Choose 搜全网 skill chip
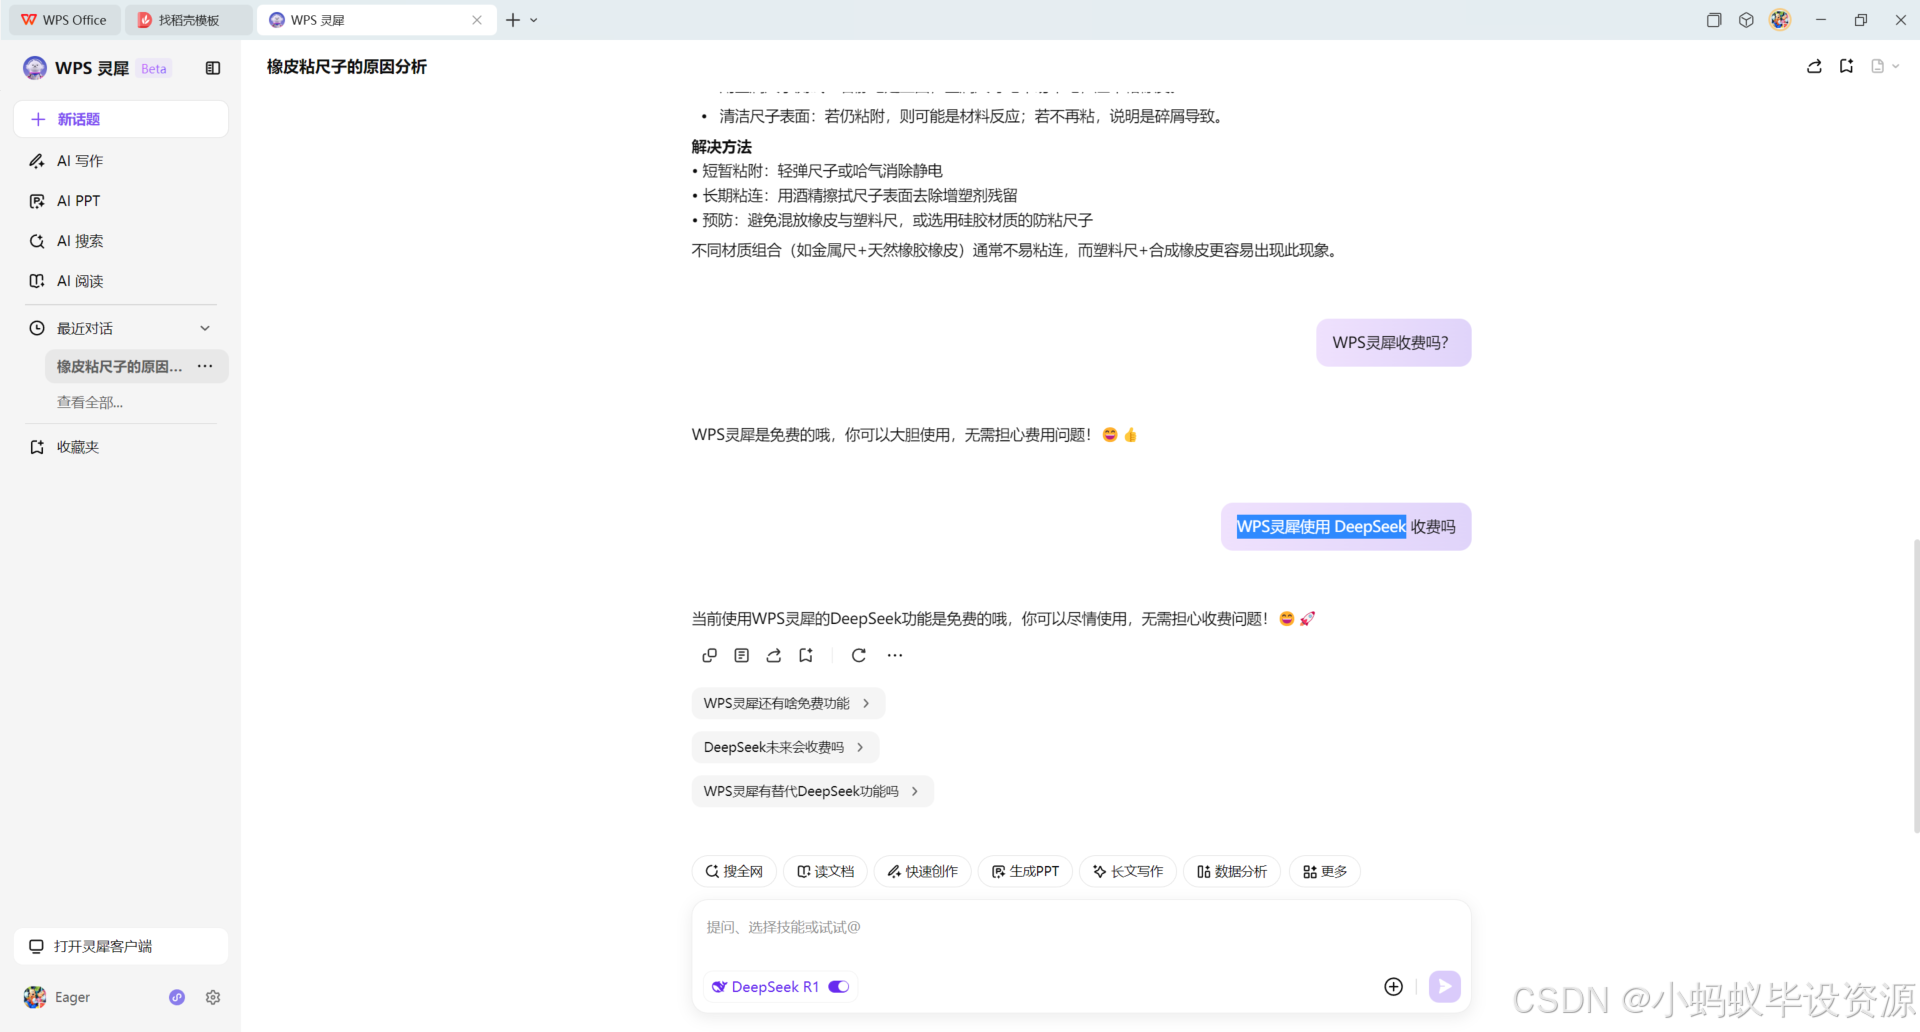 [x=734, y=871]
